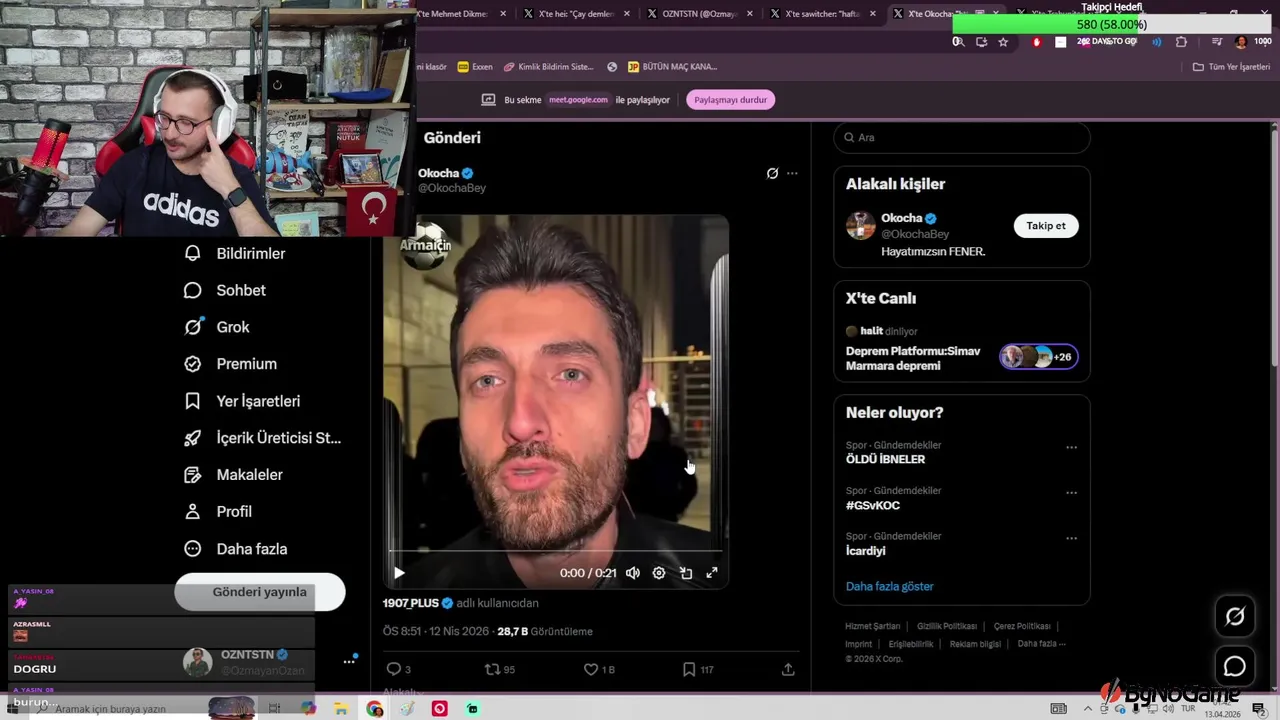Open Tüm Yer İşaretleri folder

click(x=1231, y=67)
